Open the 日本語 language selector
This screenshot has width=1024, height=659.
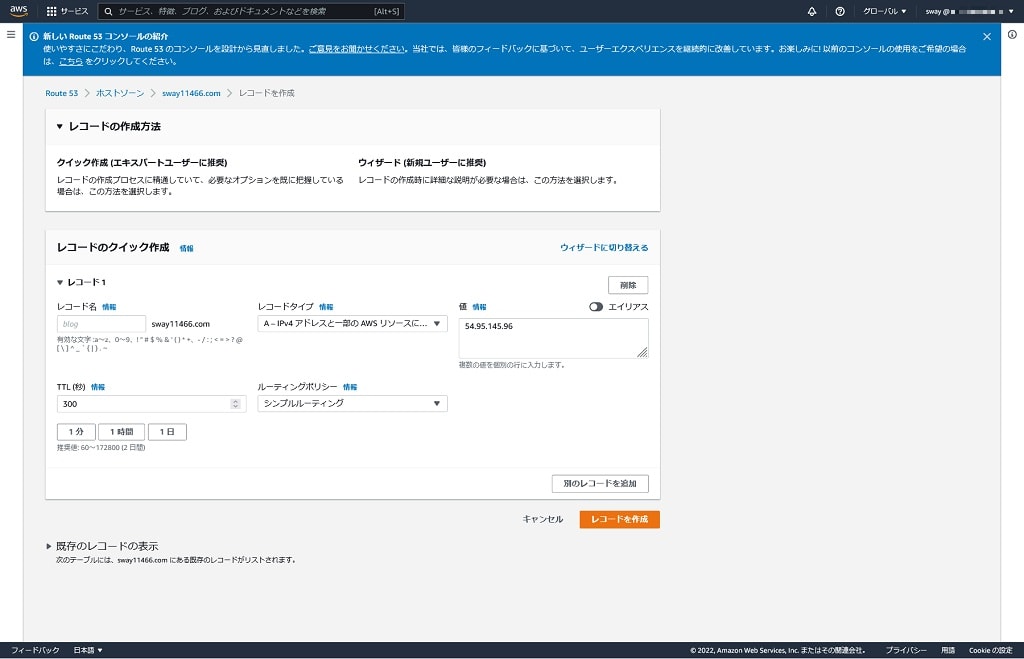[x=88, y=650]
